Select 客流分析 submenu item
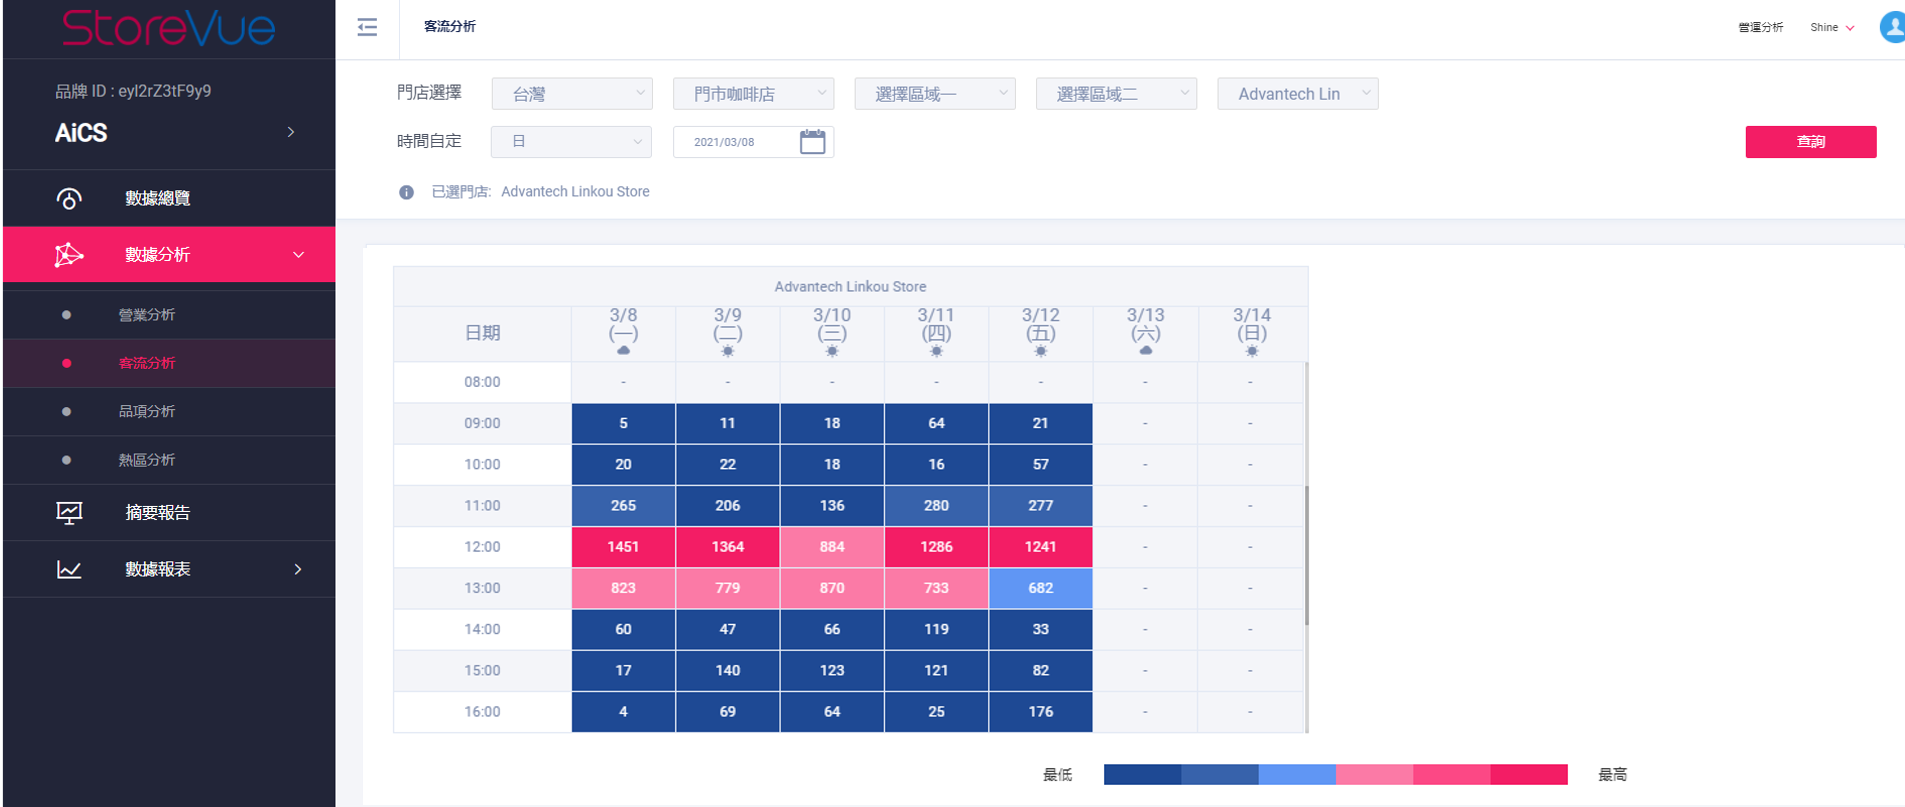Viewport: 1905px width, 807px height. click(169, 363)
